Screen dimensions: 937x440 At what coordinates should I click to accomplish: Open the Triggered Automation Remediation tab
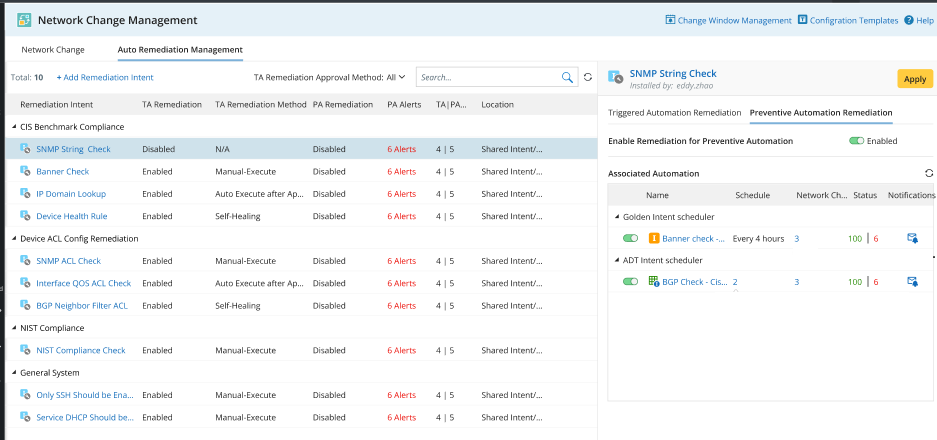tap(674, 113)
